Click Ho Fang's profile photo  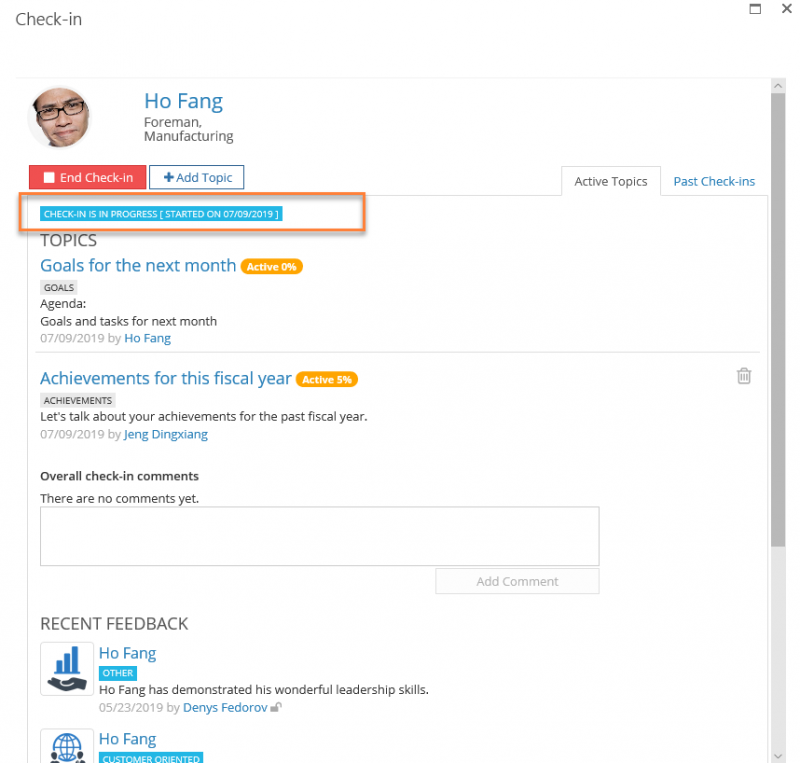pyautogui.click(x=58, y=116)
